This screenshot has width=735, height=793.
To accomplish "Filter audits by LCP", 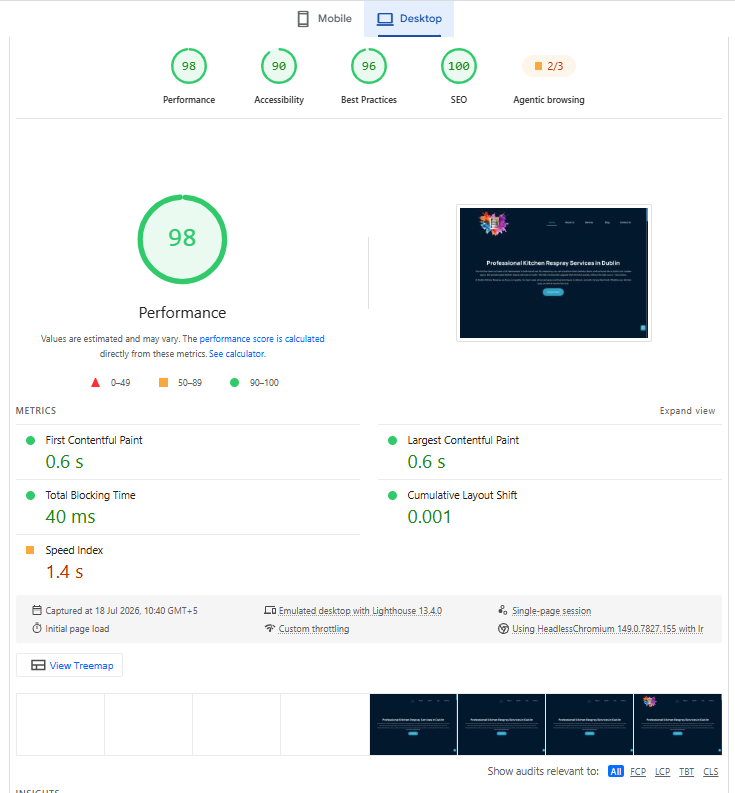I will [x=662, y=772].
